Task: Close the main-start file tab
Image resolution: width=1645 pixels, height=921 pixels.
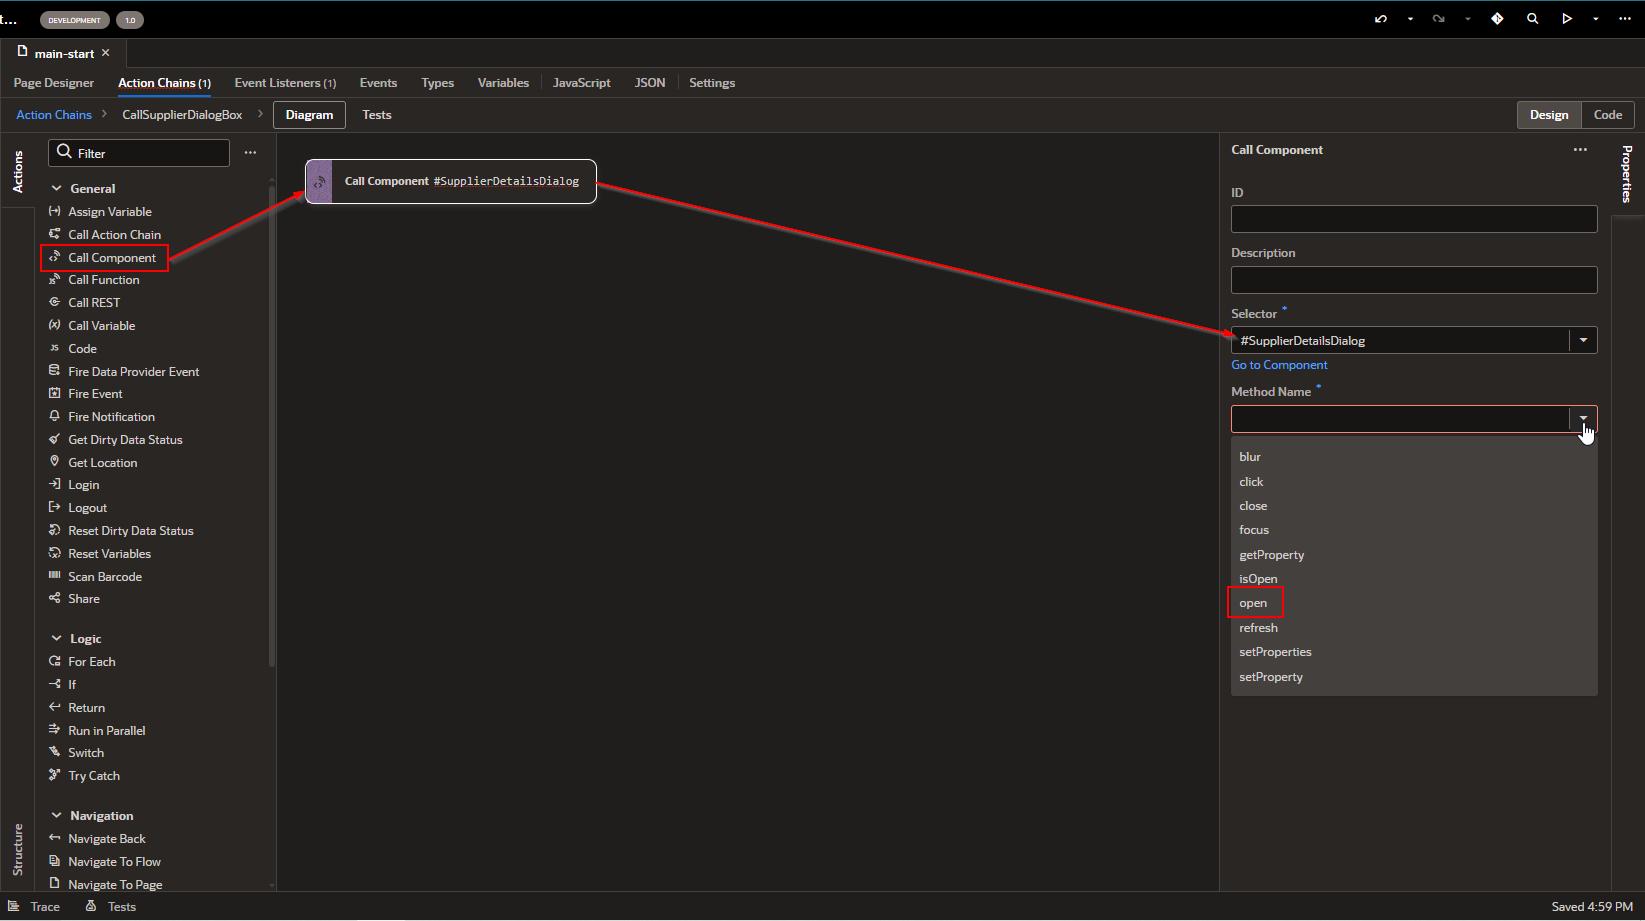Action: [106, 53]
